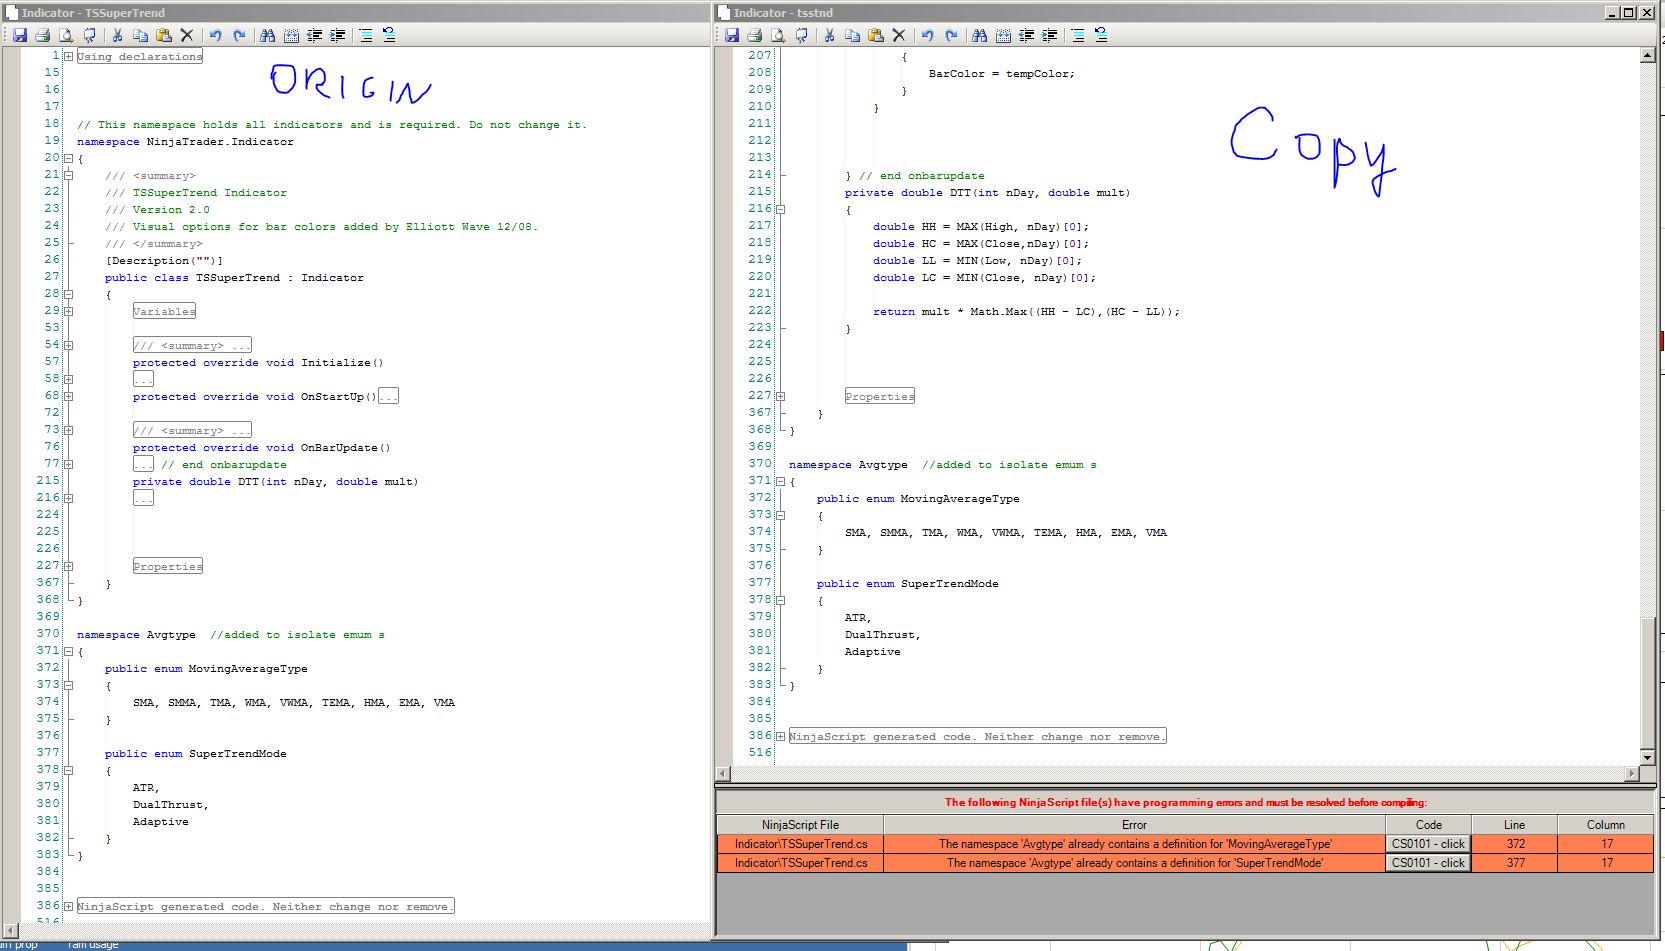Click Indicator\TSSuperTrend.cs cell in second error row

click(800, 863)
